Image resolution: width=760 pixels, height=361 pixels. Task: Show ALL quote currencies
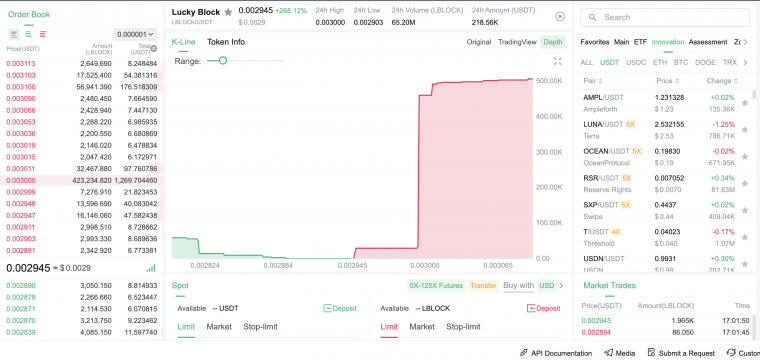coord(586,63)
